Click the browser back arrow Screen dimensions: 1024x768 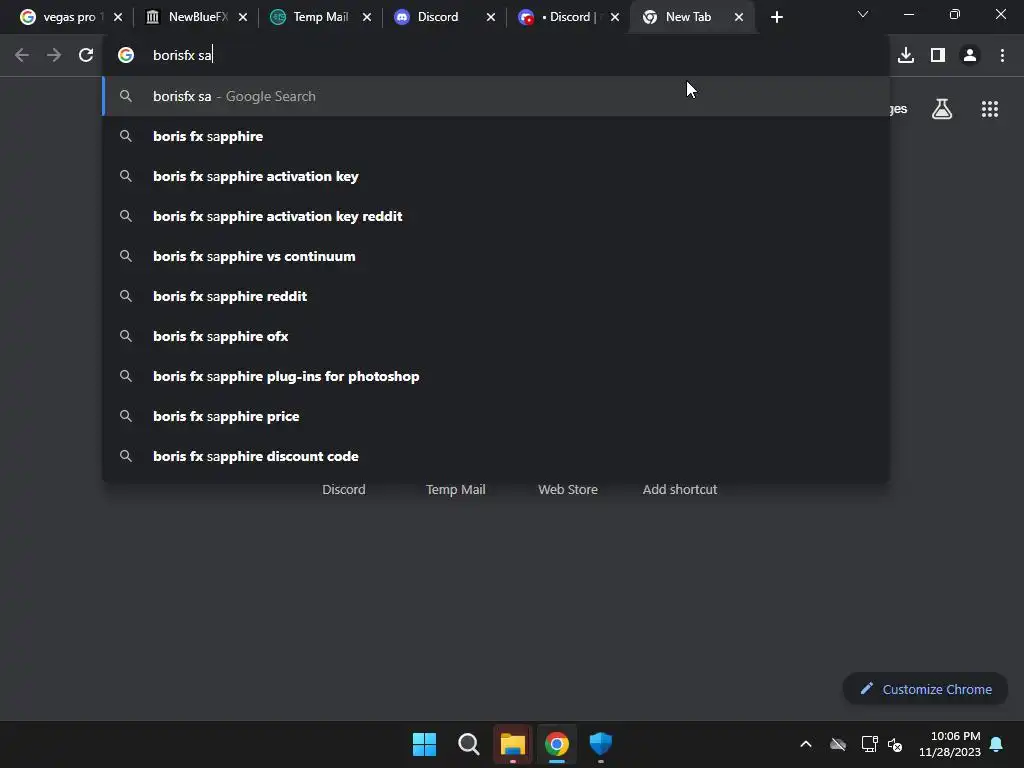pyautogui.click(x=22, y=56)
